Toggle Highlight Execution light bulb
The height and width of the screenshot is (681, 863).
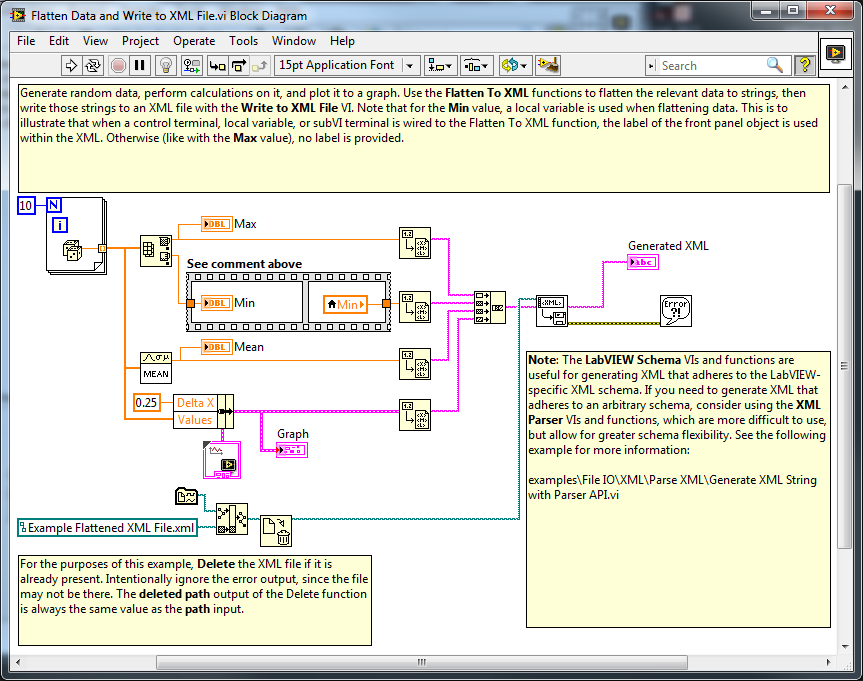click(166, 66)
